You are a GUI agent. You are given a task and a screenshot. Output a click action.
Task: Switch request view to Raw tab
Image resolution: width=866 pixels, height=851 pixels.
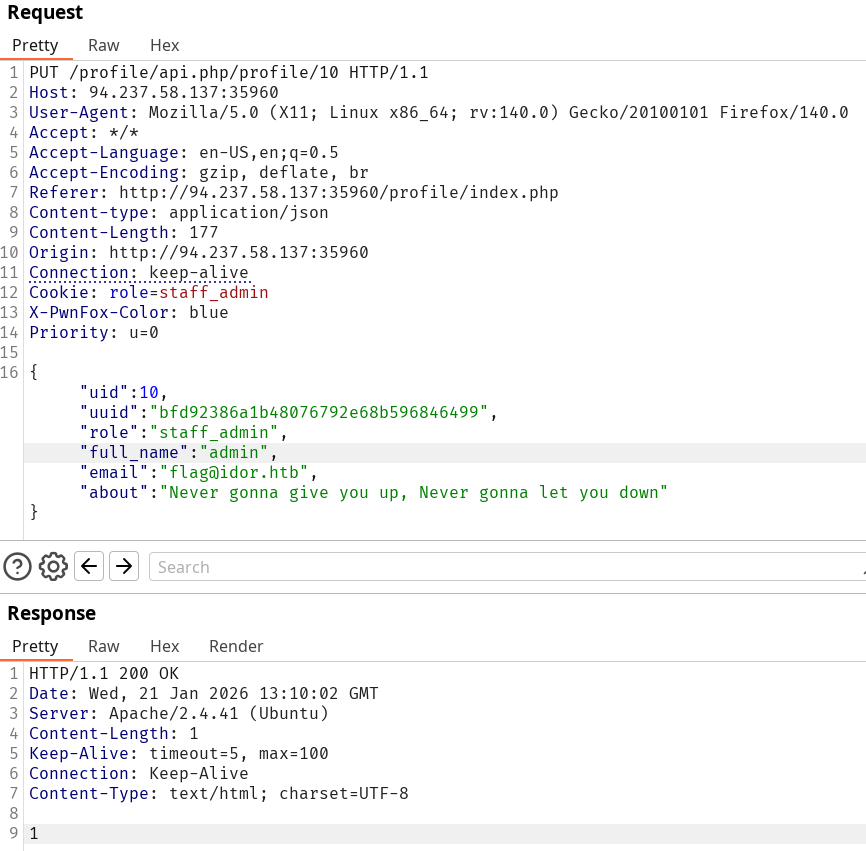[x=104, y=45]
